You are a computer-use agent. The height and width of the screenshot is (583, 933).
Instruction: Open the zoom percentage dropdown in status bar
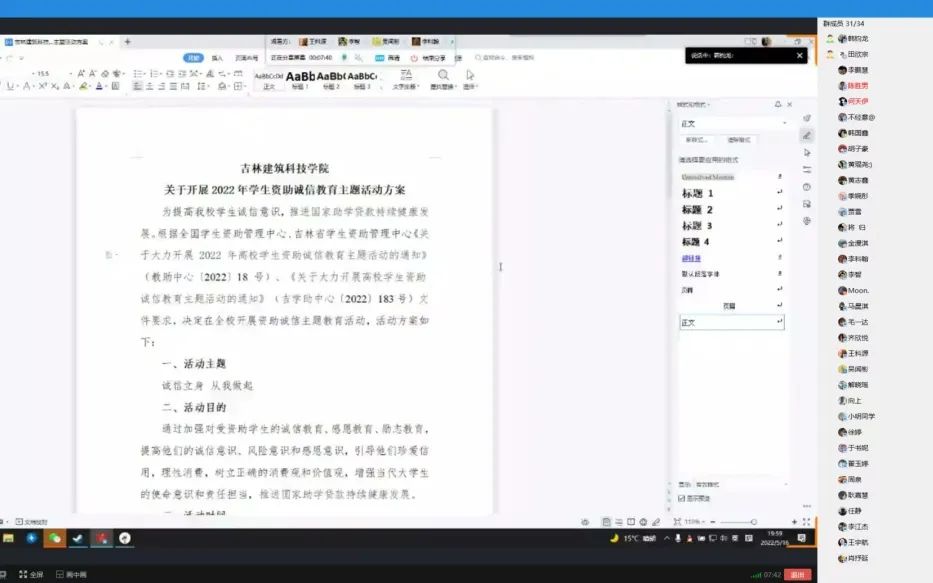coord(692,522)
